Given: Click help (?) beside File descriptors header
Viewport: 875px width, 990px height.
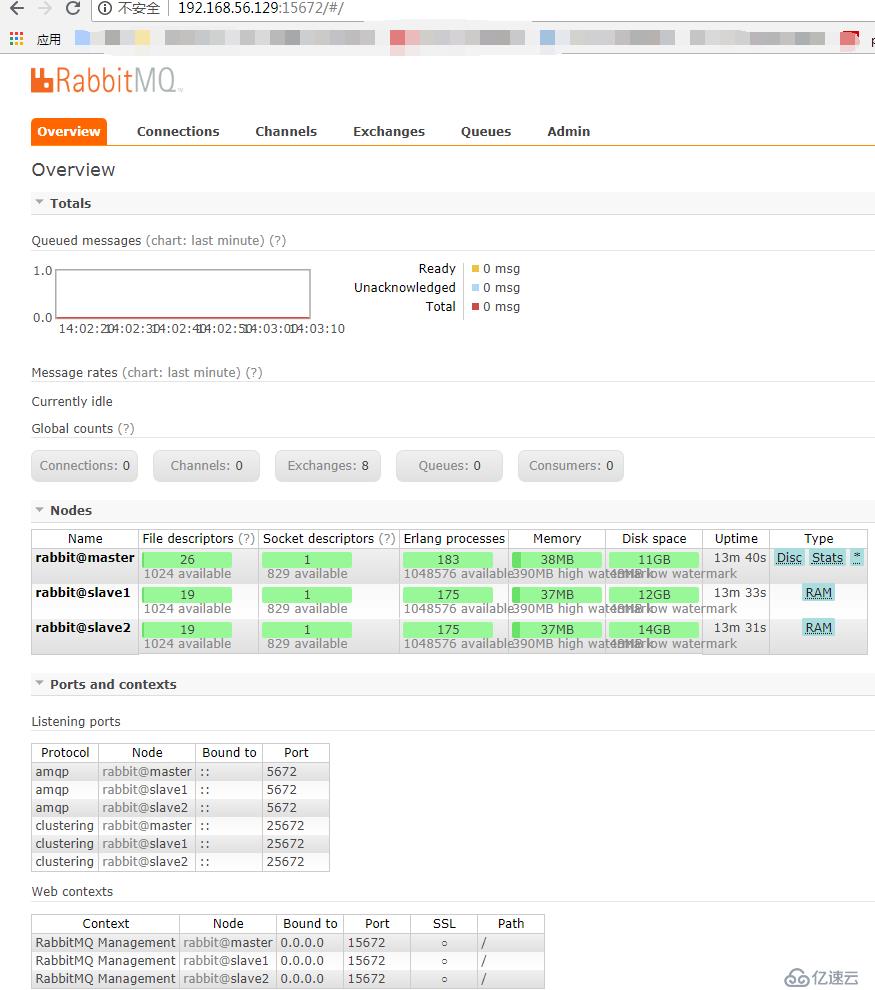Looking at the screenshot, I should pos(246,539).
